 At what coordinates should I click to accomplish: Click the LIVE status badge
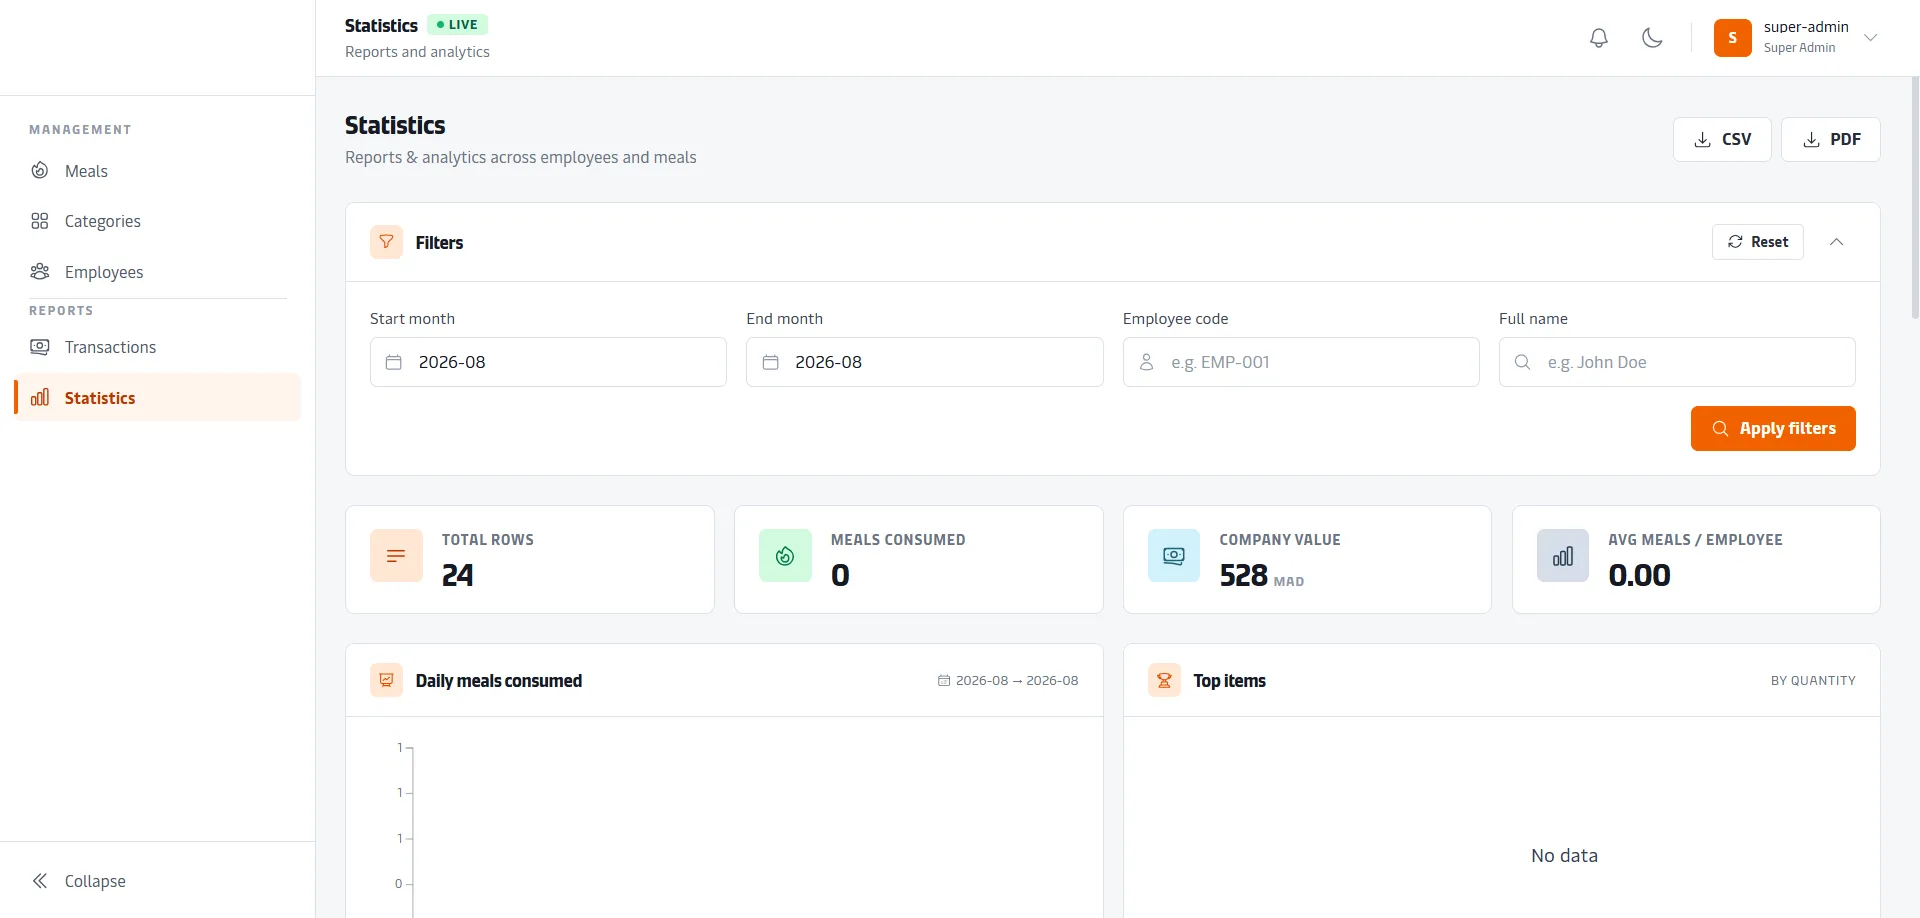[457, 25]
